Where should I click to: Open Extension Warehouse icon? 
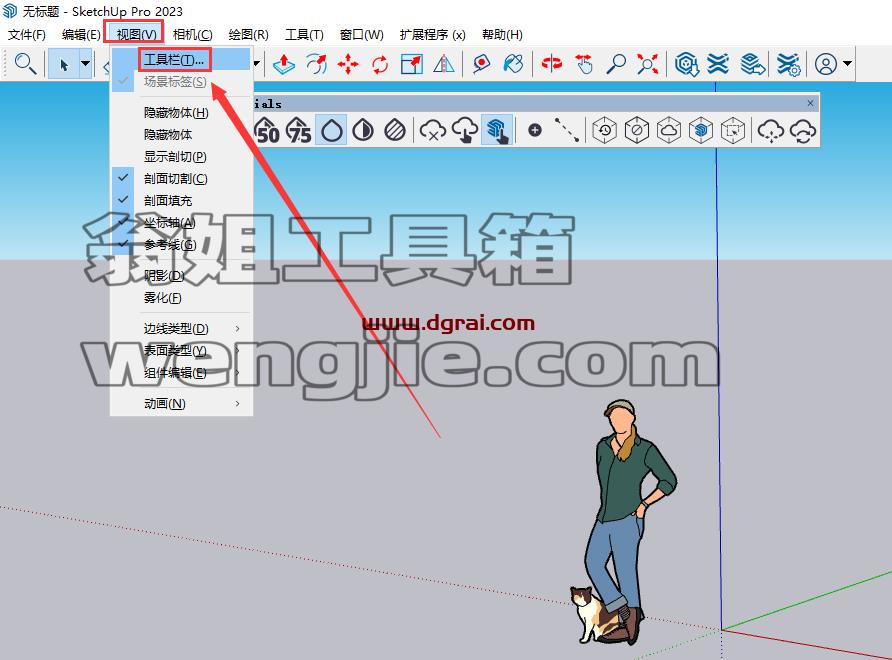coord(718,64)
